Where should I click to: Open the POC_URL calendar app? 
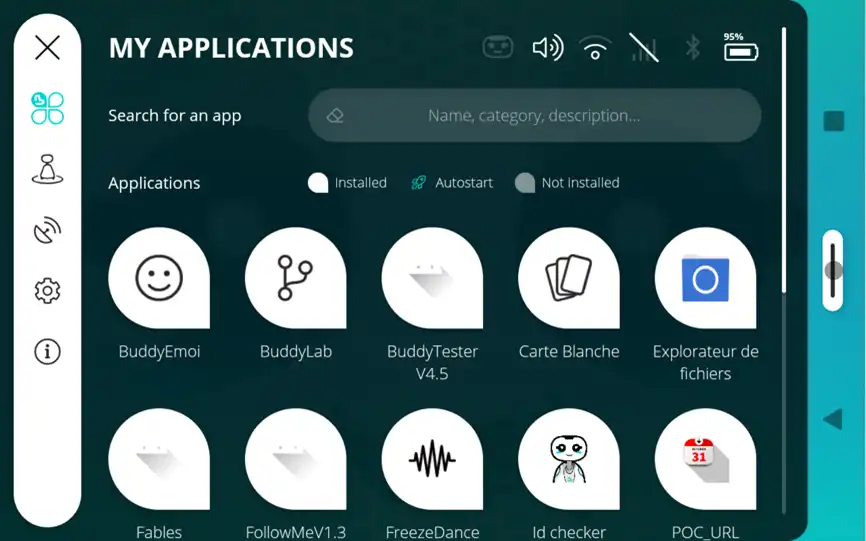pyautogui.click(x=705, y=459)
